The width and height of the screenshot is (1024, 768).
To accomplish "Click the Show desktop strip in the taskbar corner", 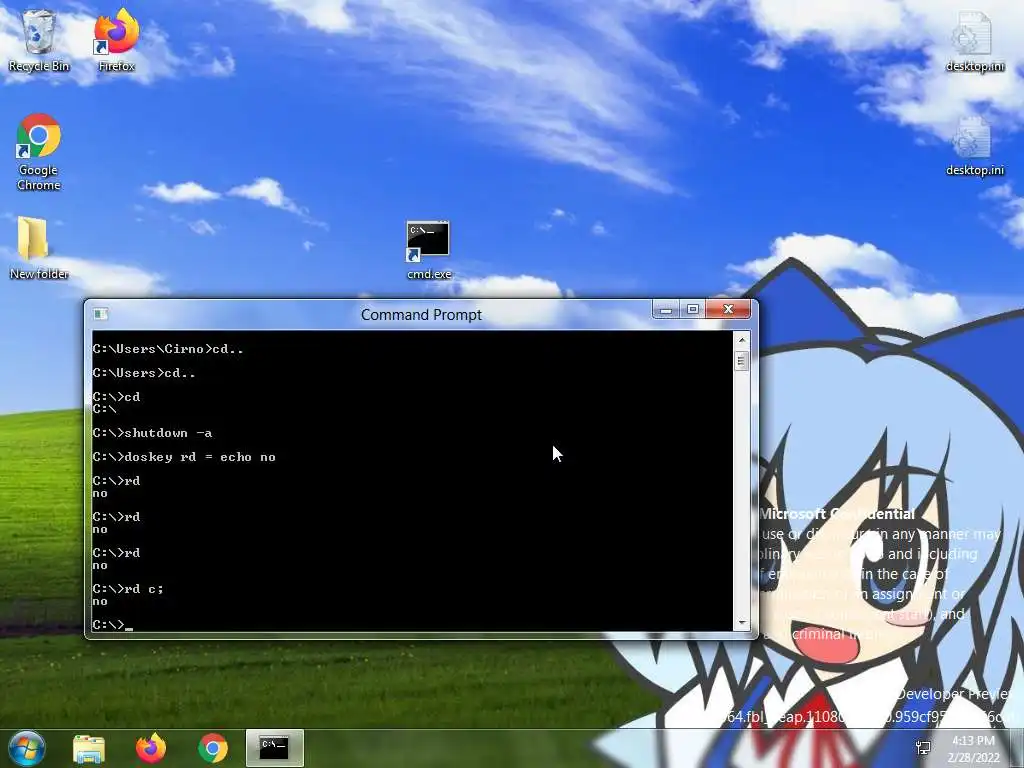I will (1017, 748).
